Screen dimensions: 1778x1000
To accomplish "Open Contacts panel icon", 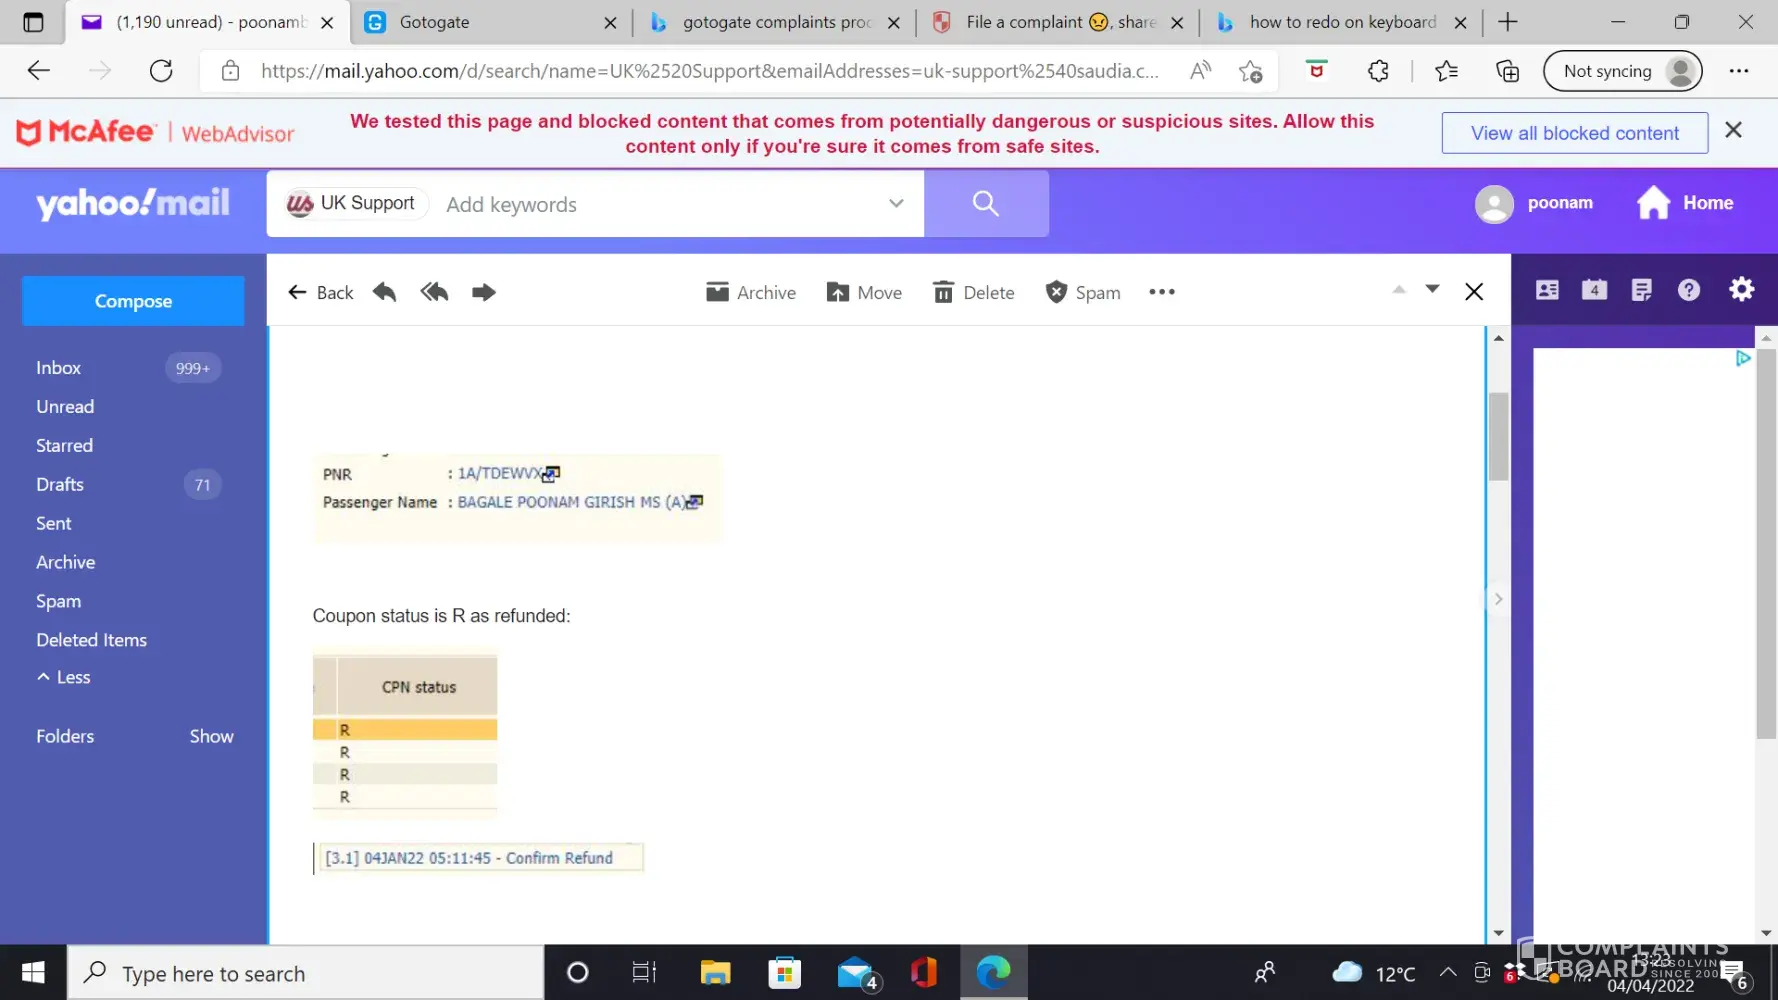I will [x=1547, y=290].
